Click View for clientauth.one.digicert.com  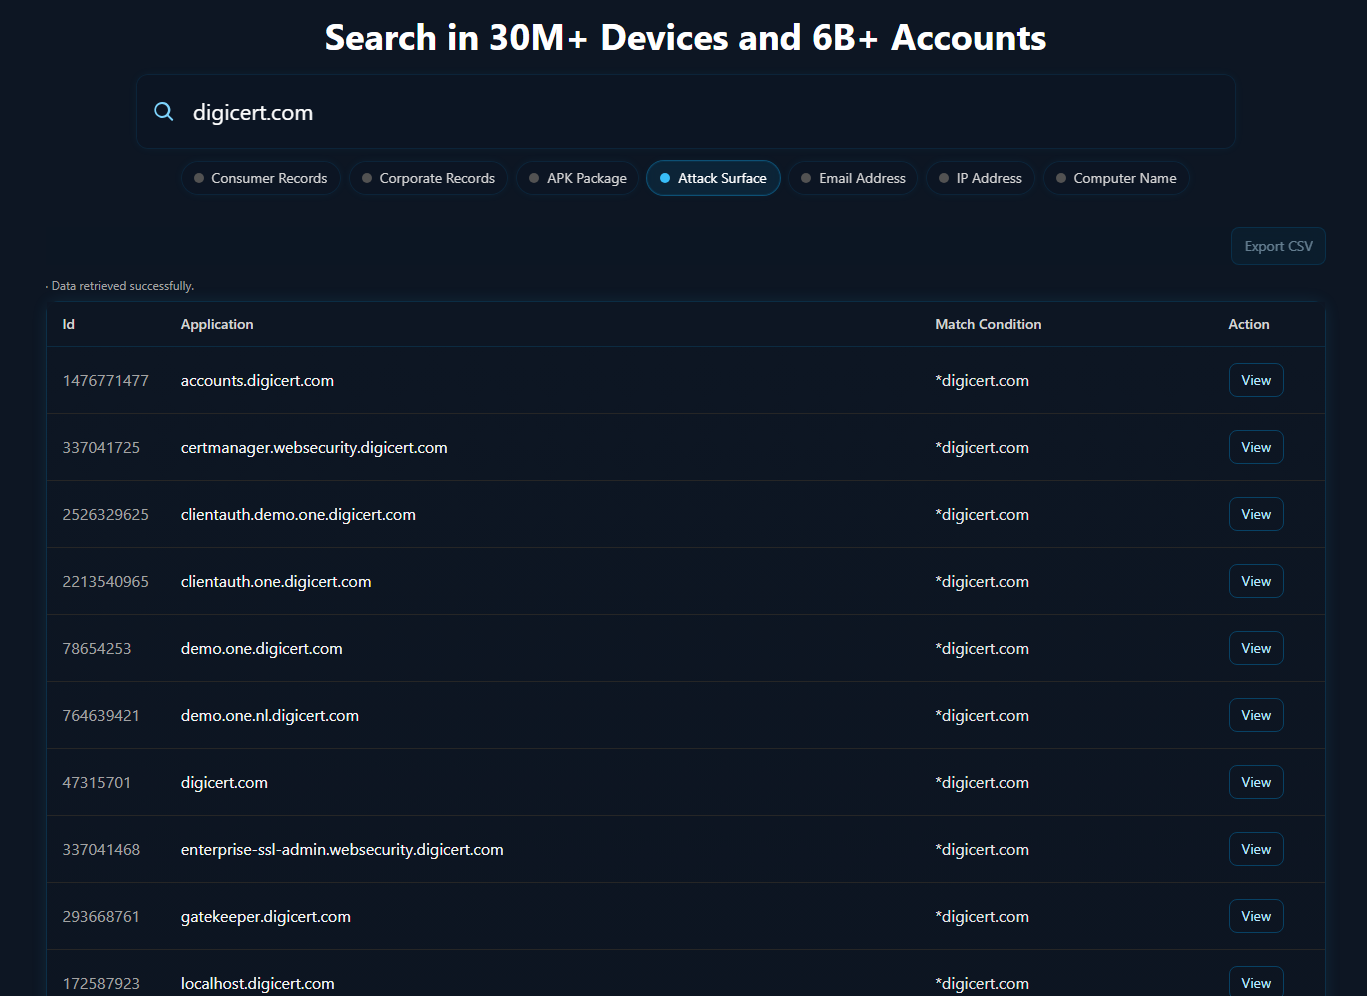coord(1256,581)
